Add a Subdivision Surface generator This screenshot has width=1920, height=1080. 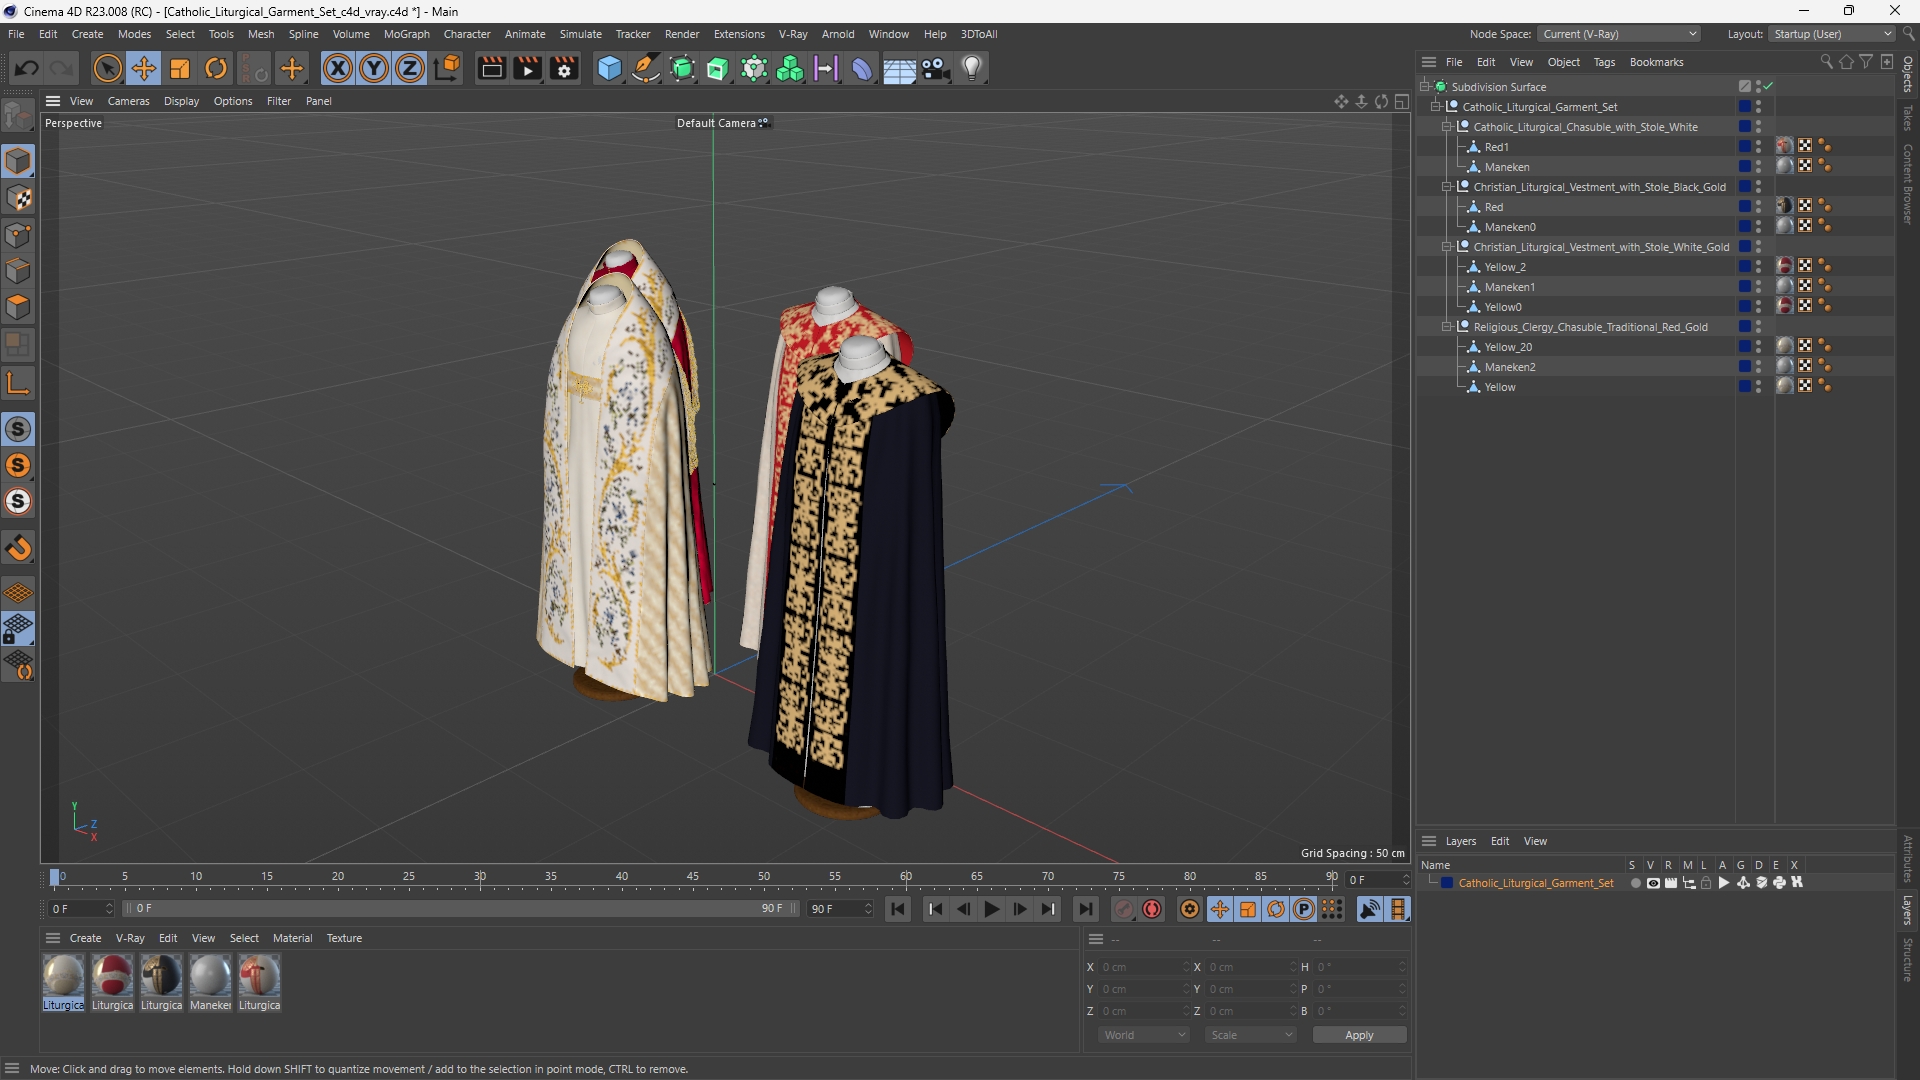point(683,68)
